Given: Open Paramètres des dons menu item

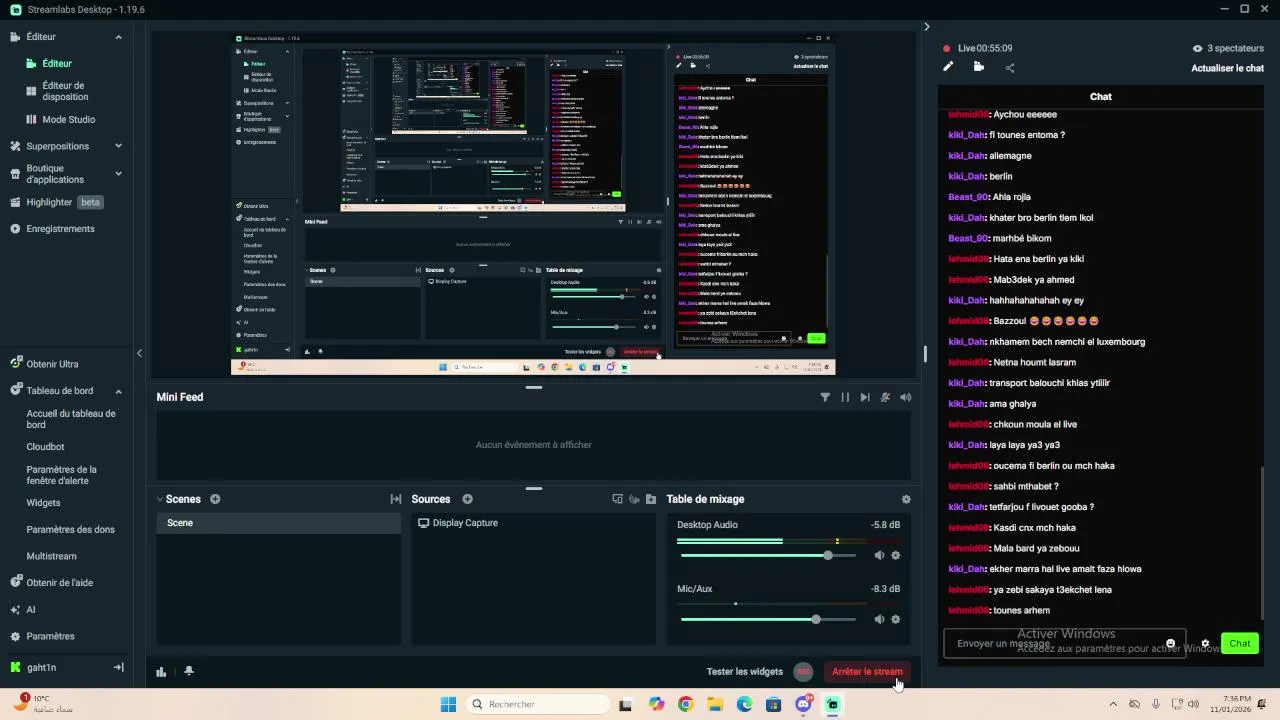Looking at the screenshot, I should pos(70,530).
